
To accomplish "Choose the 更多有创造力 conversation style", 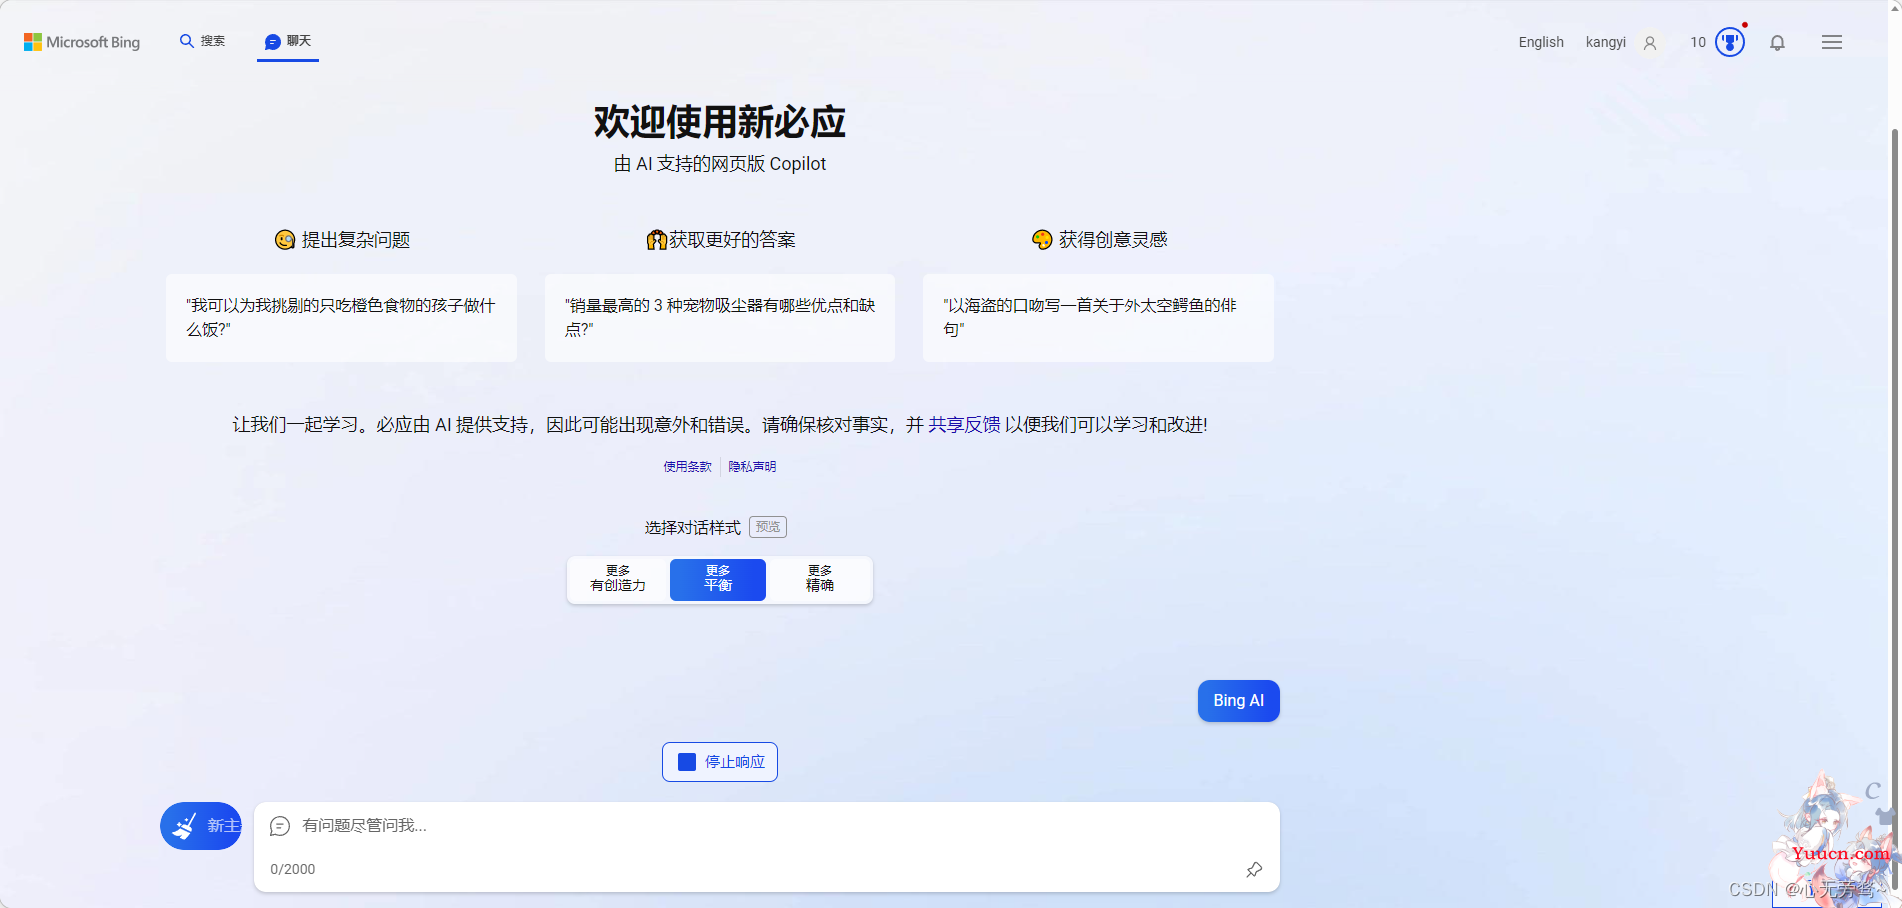I will coord(618,579).
